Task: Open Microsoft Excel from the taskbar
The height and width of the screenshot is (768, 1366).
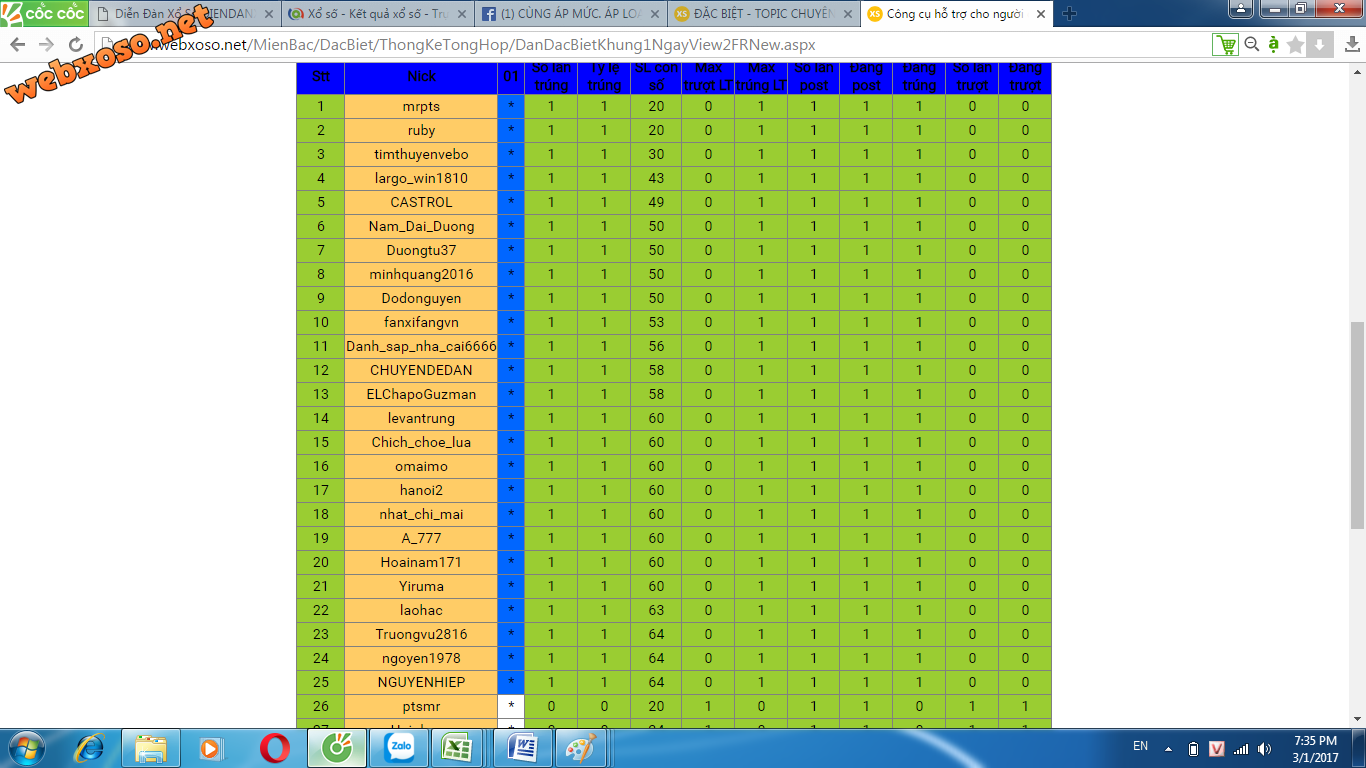Action: click(x=459, y=748)
